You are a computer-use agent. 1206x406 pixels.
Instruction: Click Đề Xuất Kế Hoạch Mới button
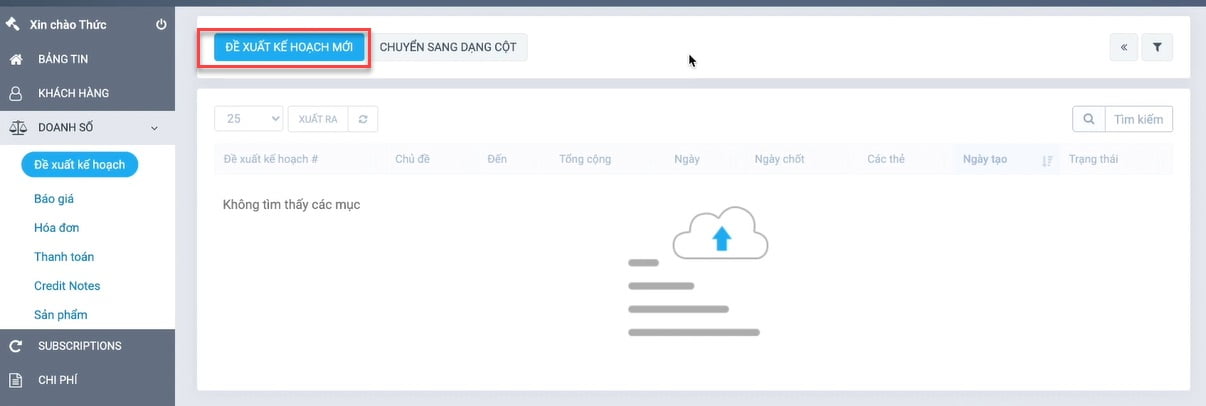click(289, 47)
